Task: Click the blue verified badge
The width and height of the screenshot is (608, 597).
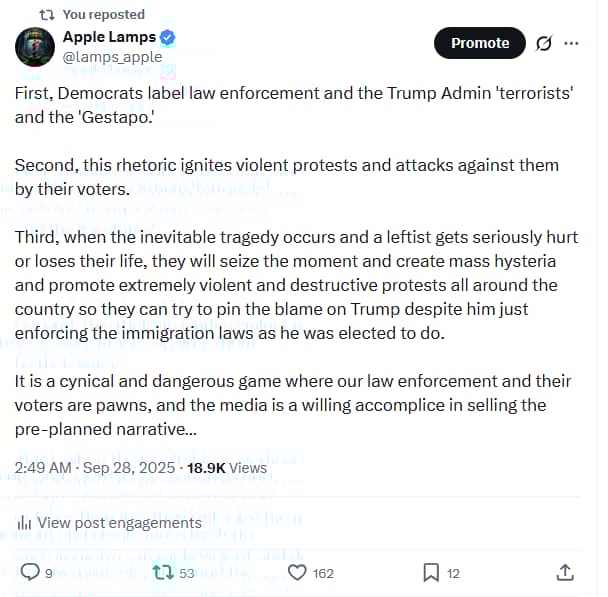Action: click(169, 38)
